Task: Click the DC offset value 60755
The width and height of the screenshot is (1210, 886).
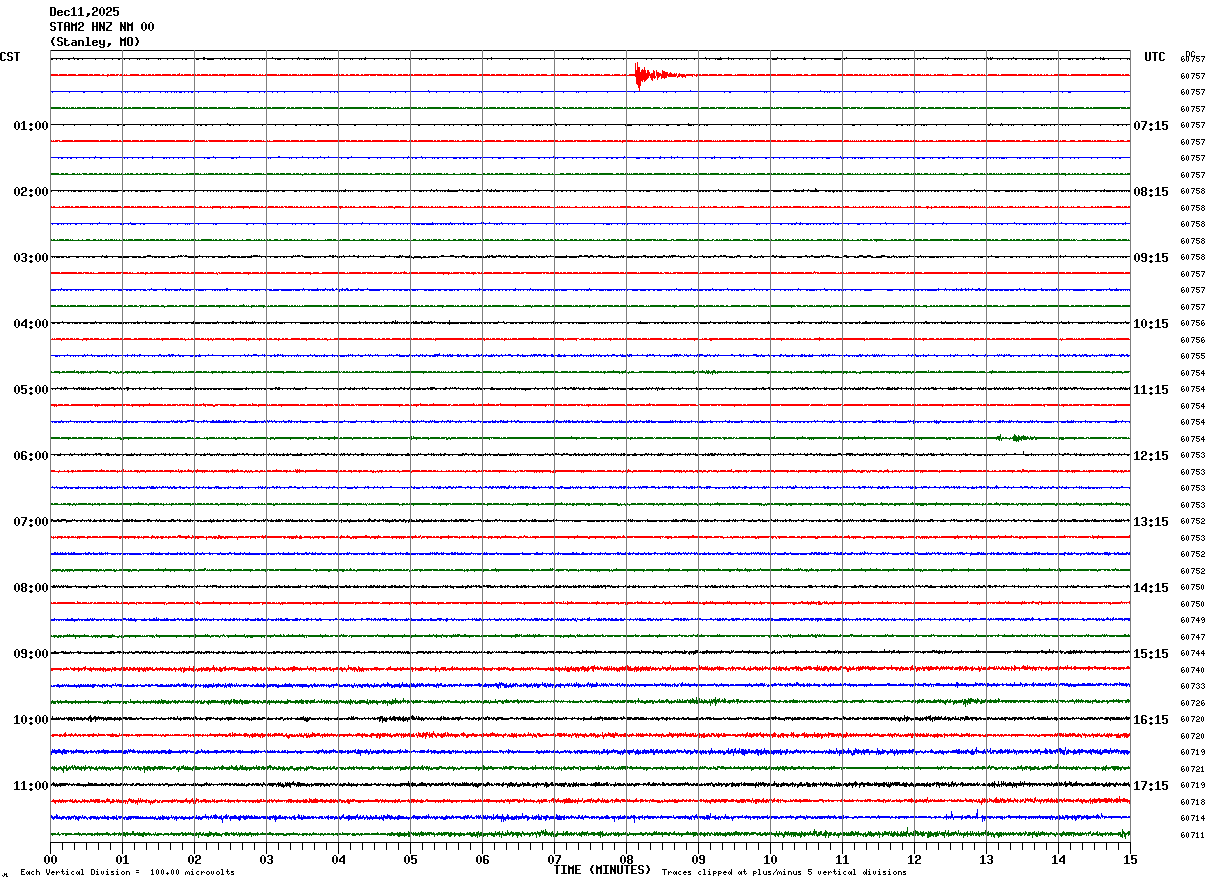Action: tap(1193, 356)
